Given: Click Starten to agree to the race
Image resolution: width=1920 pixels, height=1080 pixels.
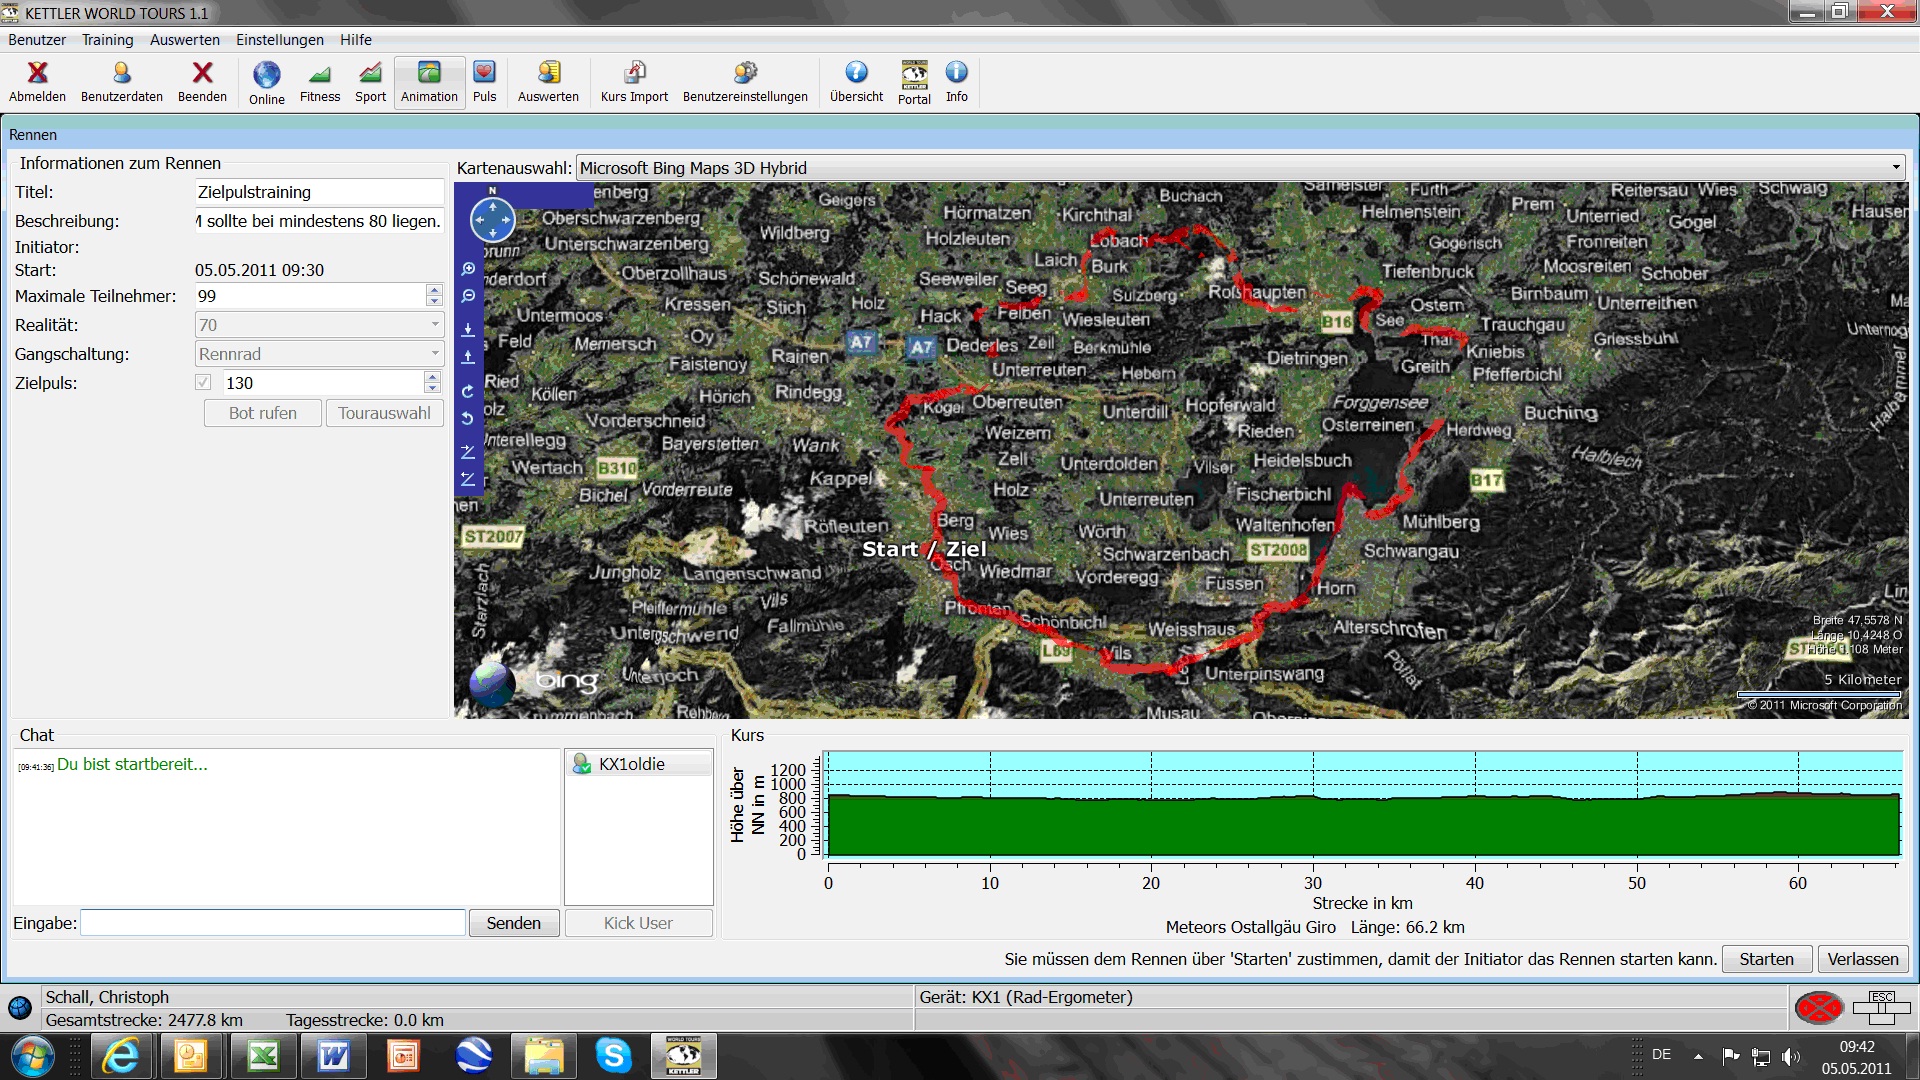Looking at the screenshot, I should [1766, 959].
